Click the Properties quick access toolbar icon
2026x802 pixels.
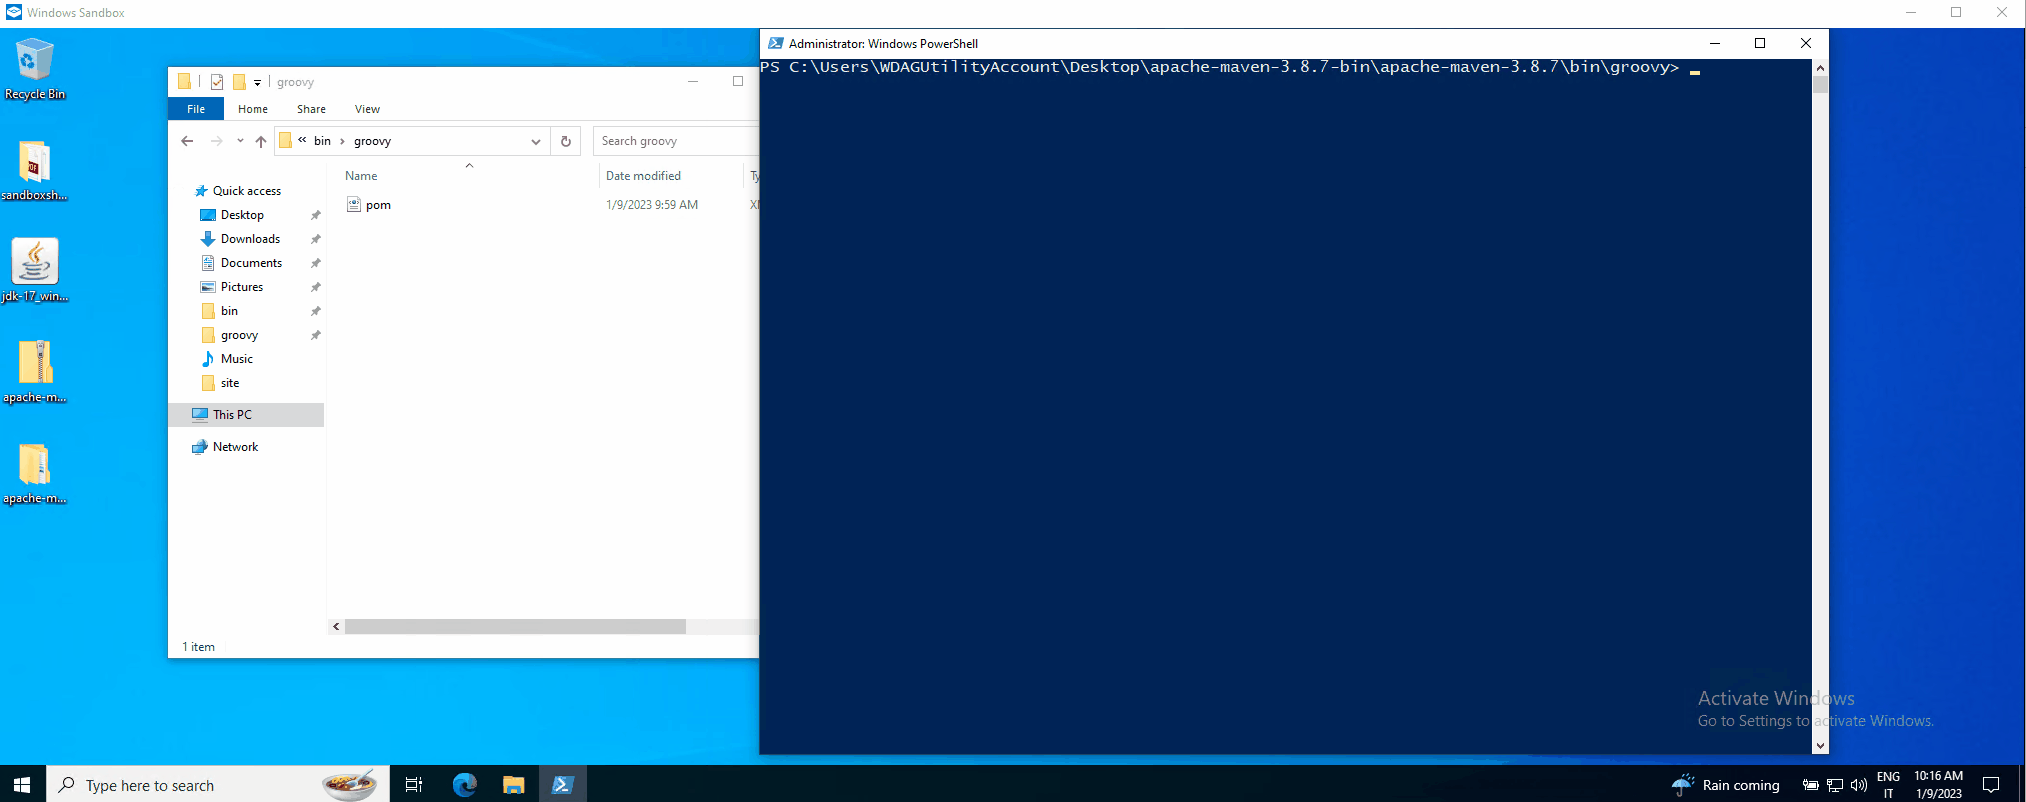[217, 82]
